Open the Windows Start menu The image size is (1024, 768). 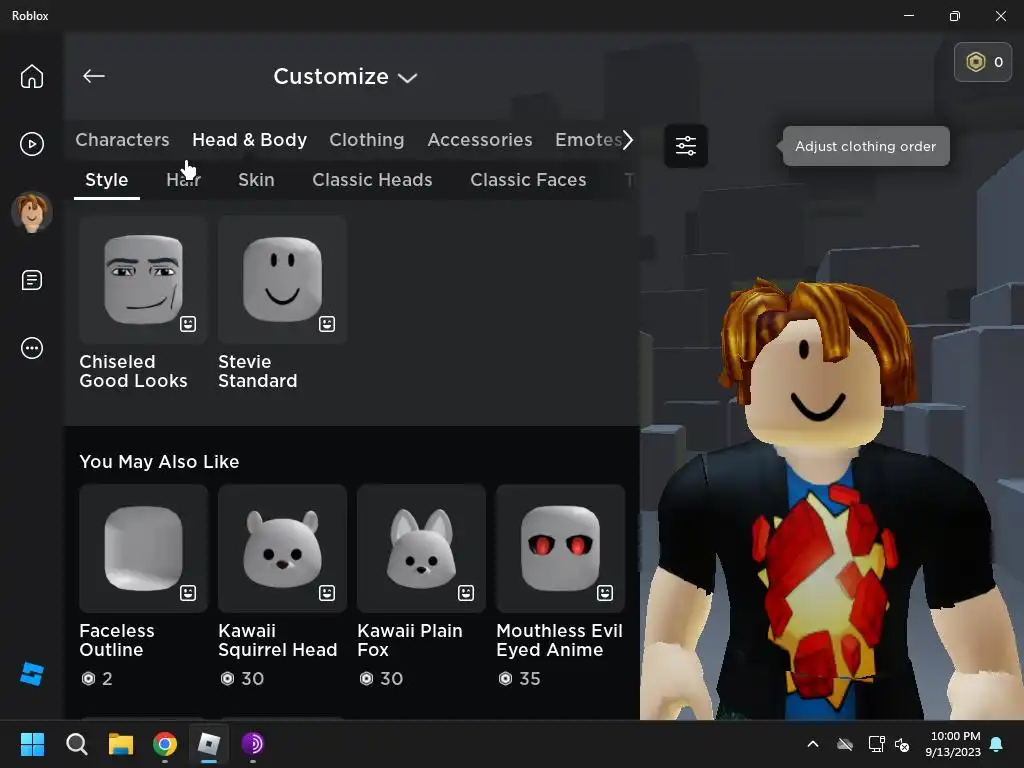pos(32,744)
